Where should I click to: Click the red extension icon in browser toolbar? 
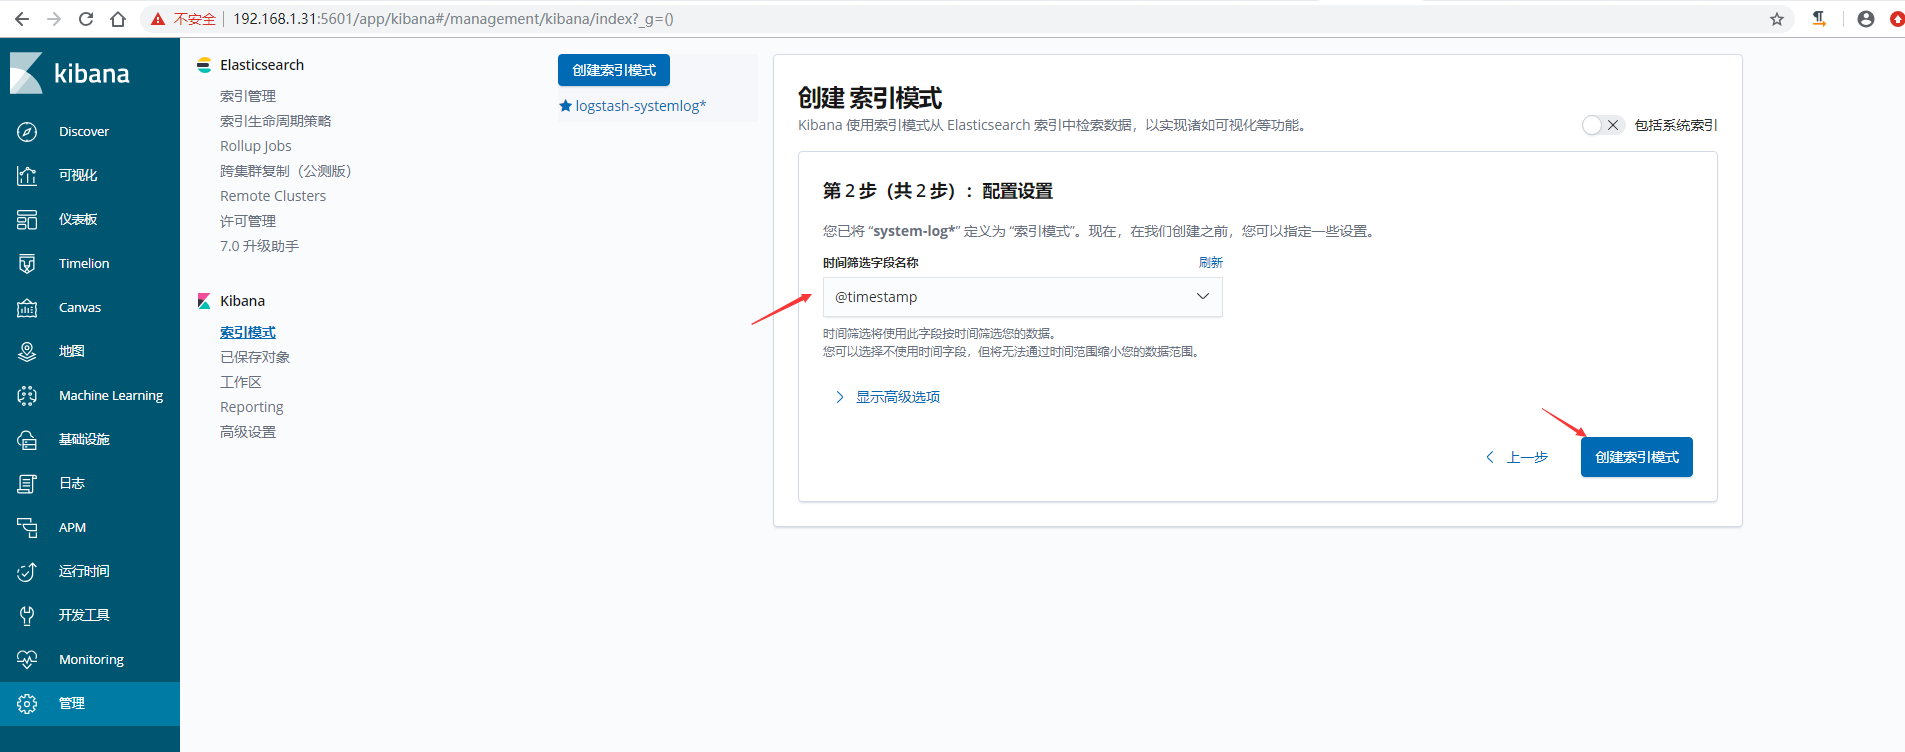click(x=1897, y=19)
